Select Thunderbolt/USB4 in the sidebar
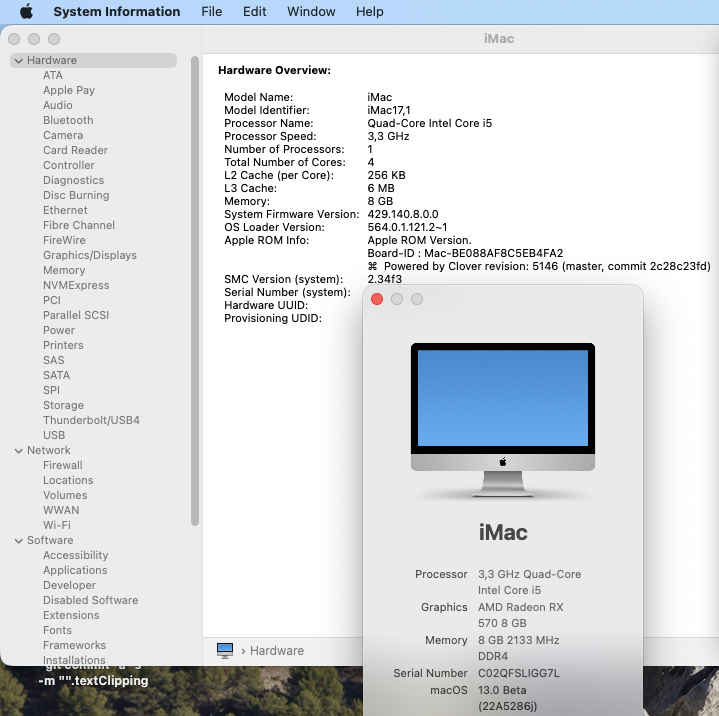This screenshot has width=719, height=716. (91, 420)
